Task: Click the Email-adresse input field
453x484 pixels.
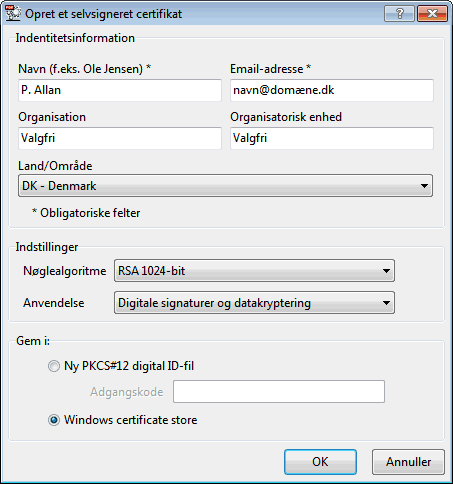Action: (x=332, y=90)
